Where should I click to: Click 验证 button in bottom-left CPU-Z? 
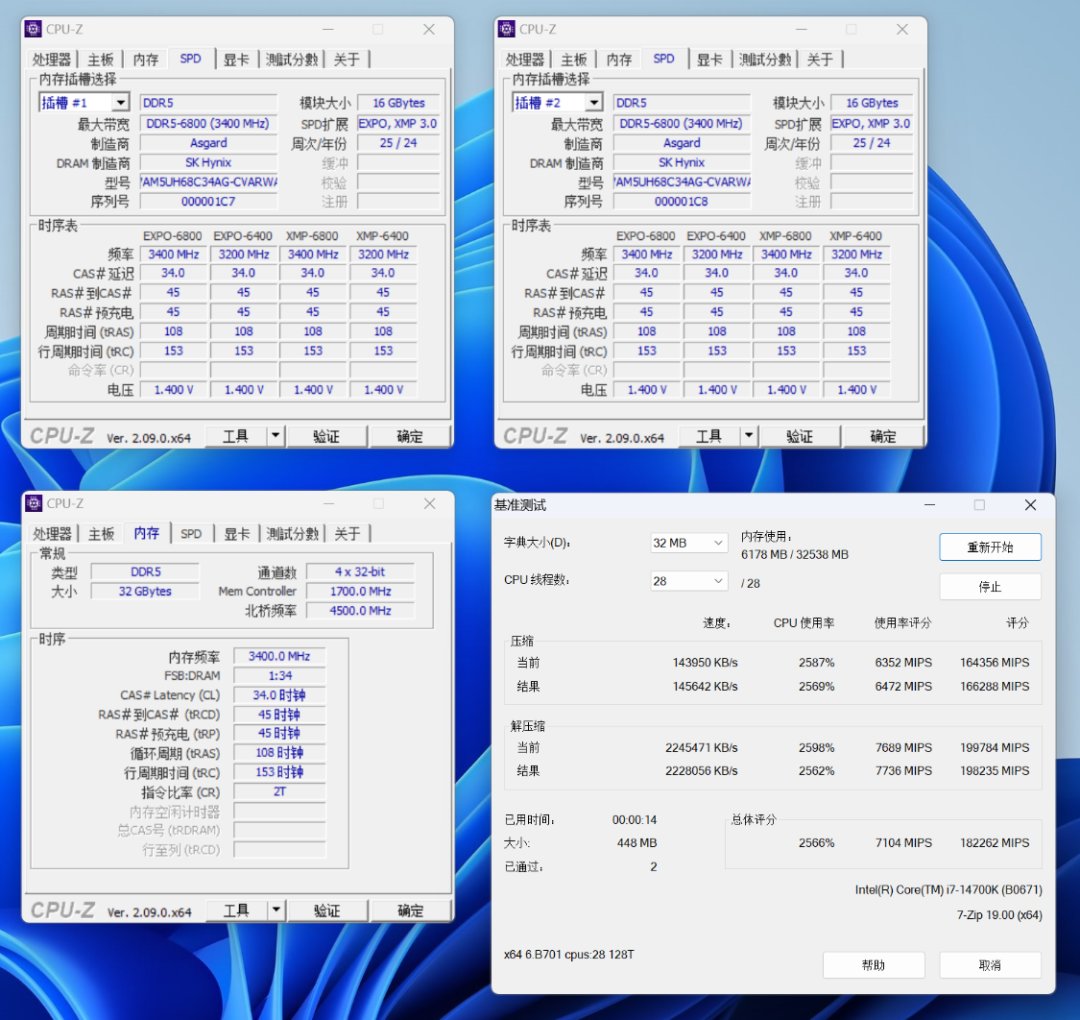[x=327, y=910]
